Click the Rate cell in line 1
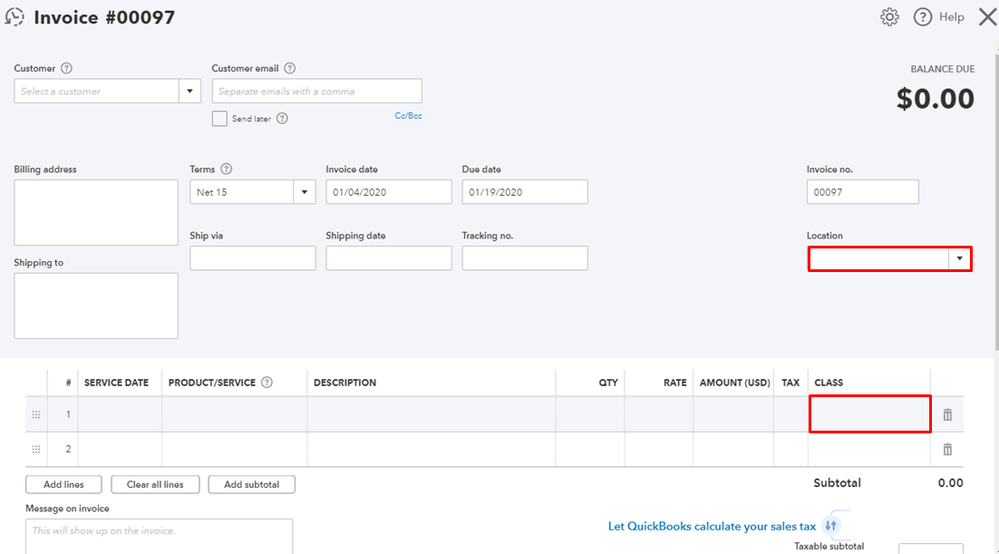 (x=659, y=414)
